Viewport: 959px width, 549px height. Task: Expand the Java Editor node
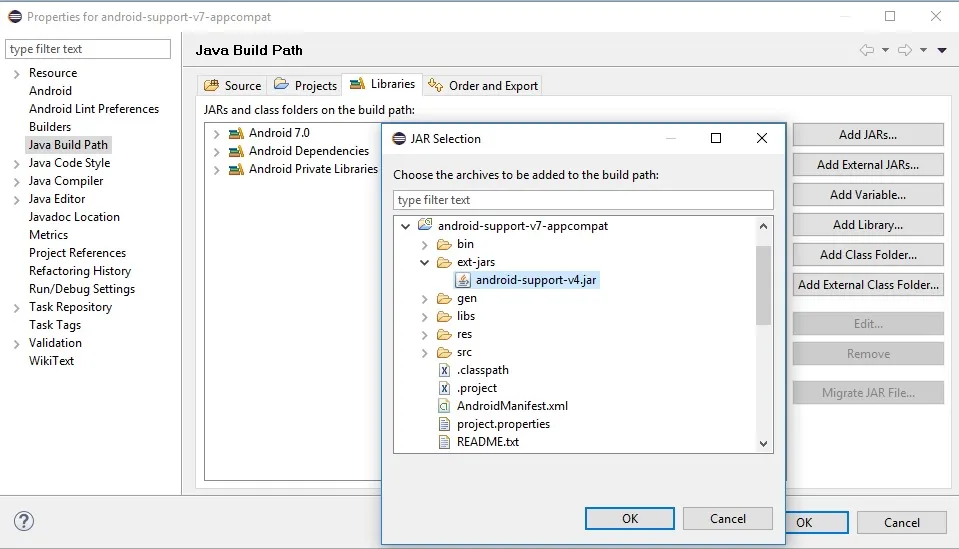[17, 200]
